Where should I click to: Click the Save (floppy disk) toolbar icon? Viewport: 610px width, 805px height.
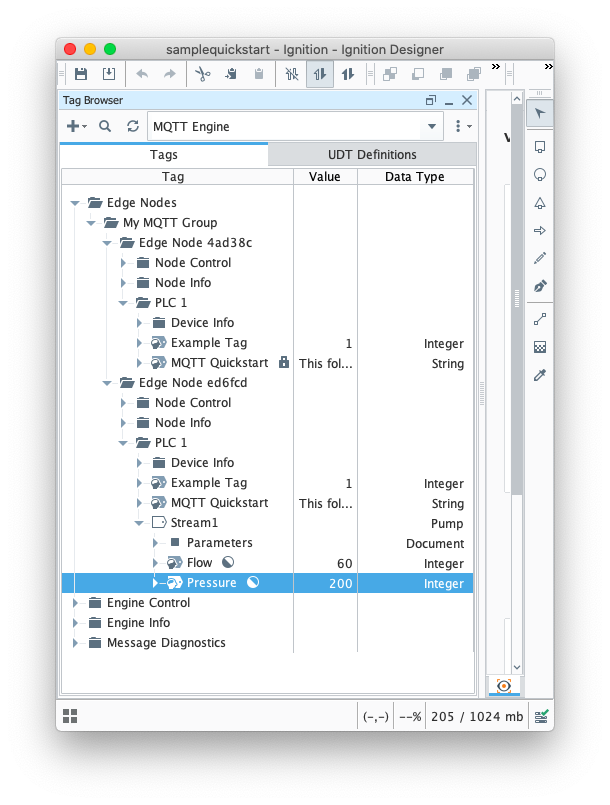pyautogui.click(x=81, y=74)
